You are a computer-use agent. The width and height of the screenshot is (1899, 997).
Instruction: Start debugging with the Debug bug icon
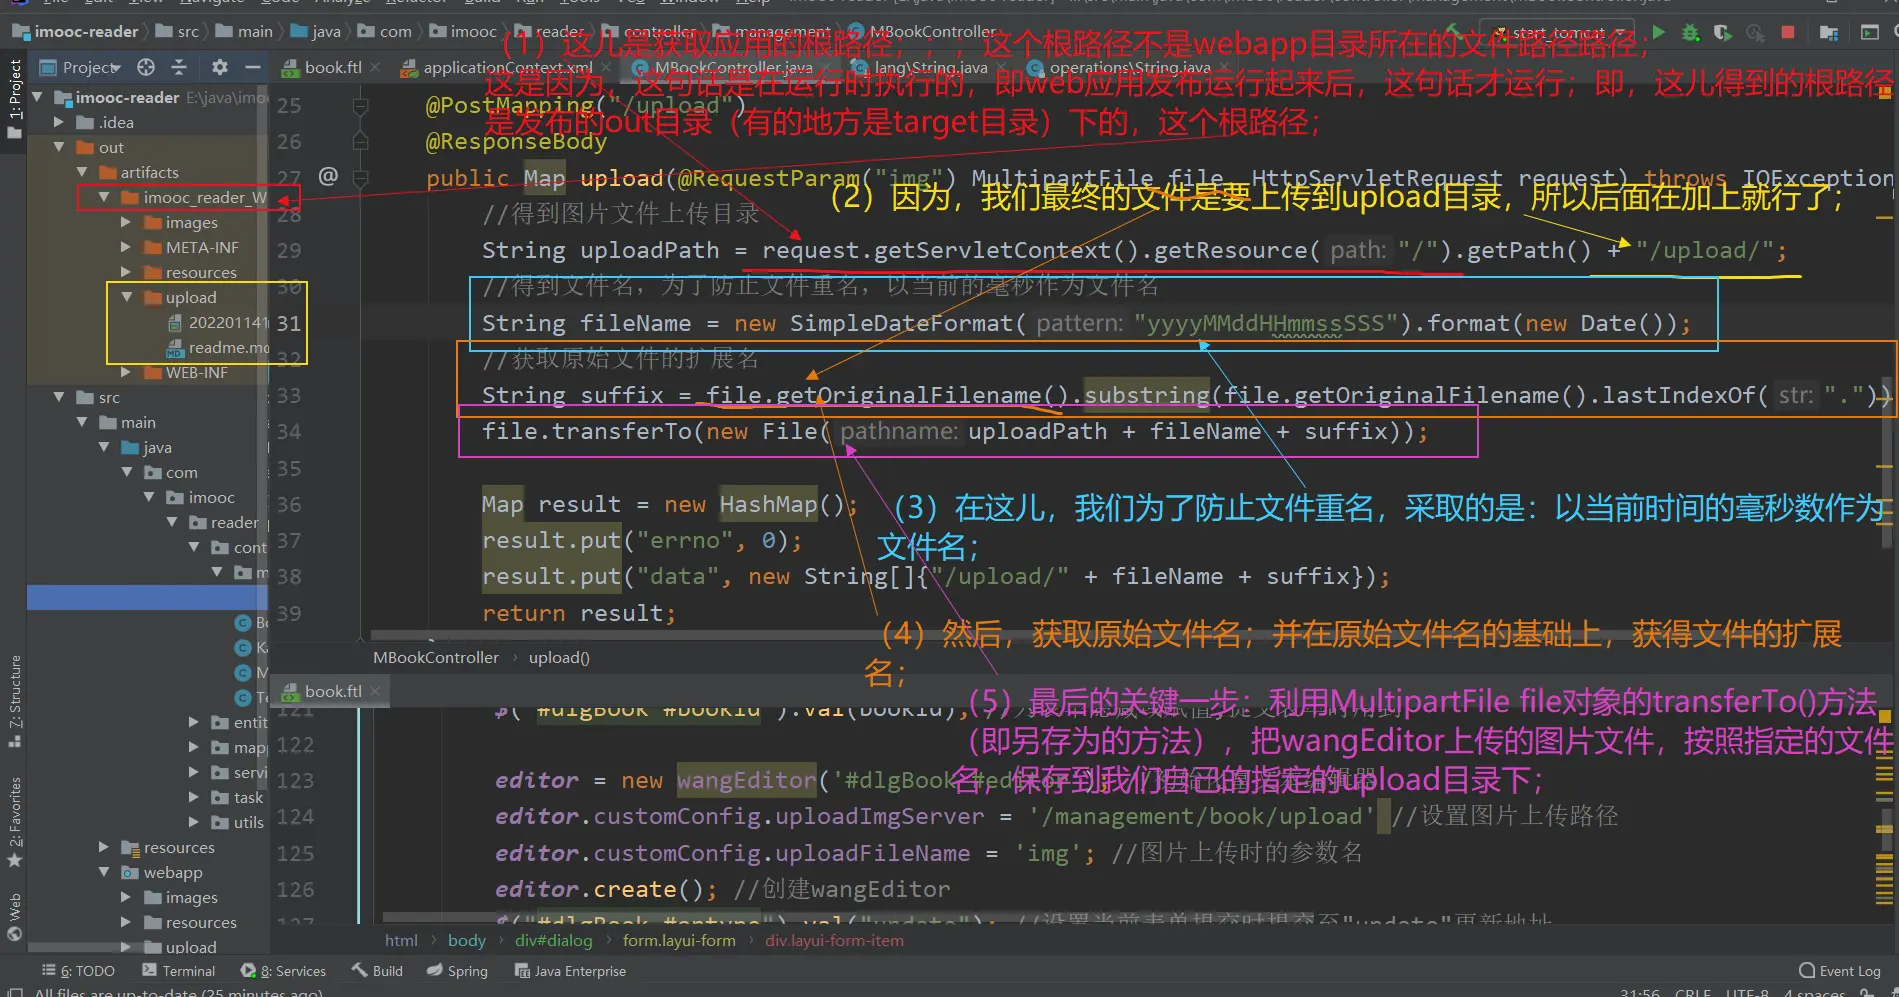(x=1690, y=32)
